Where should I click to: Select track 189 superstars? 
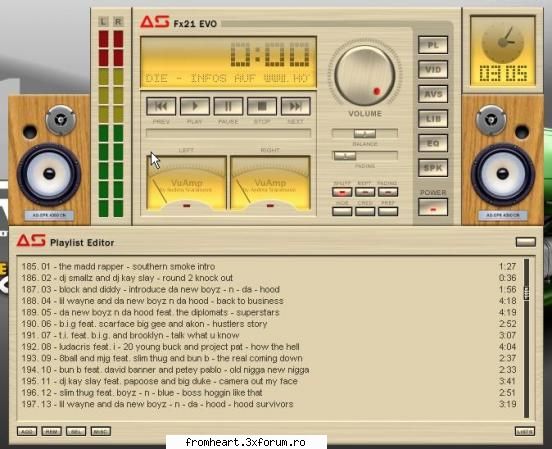coord(269,312)
